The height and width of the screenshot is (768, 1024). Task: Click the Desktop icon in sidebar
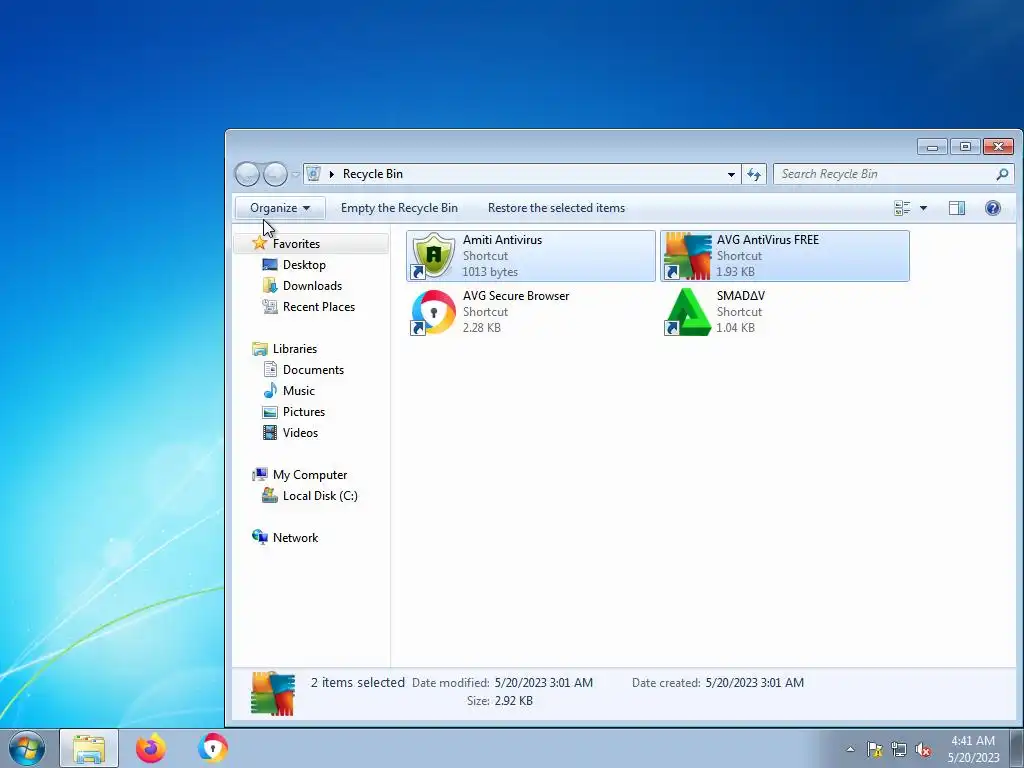pos(270,264)
